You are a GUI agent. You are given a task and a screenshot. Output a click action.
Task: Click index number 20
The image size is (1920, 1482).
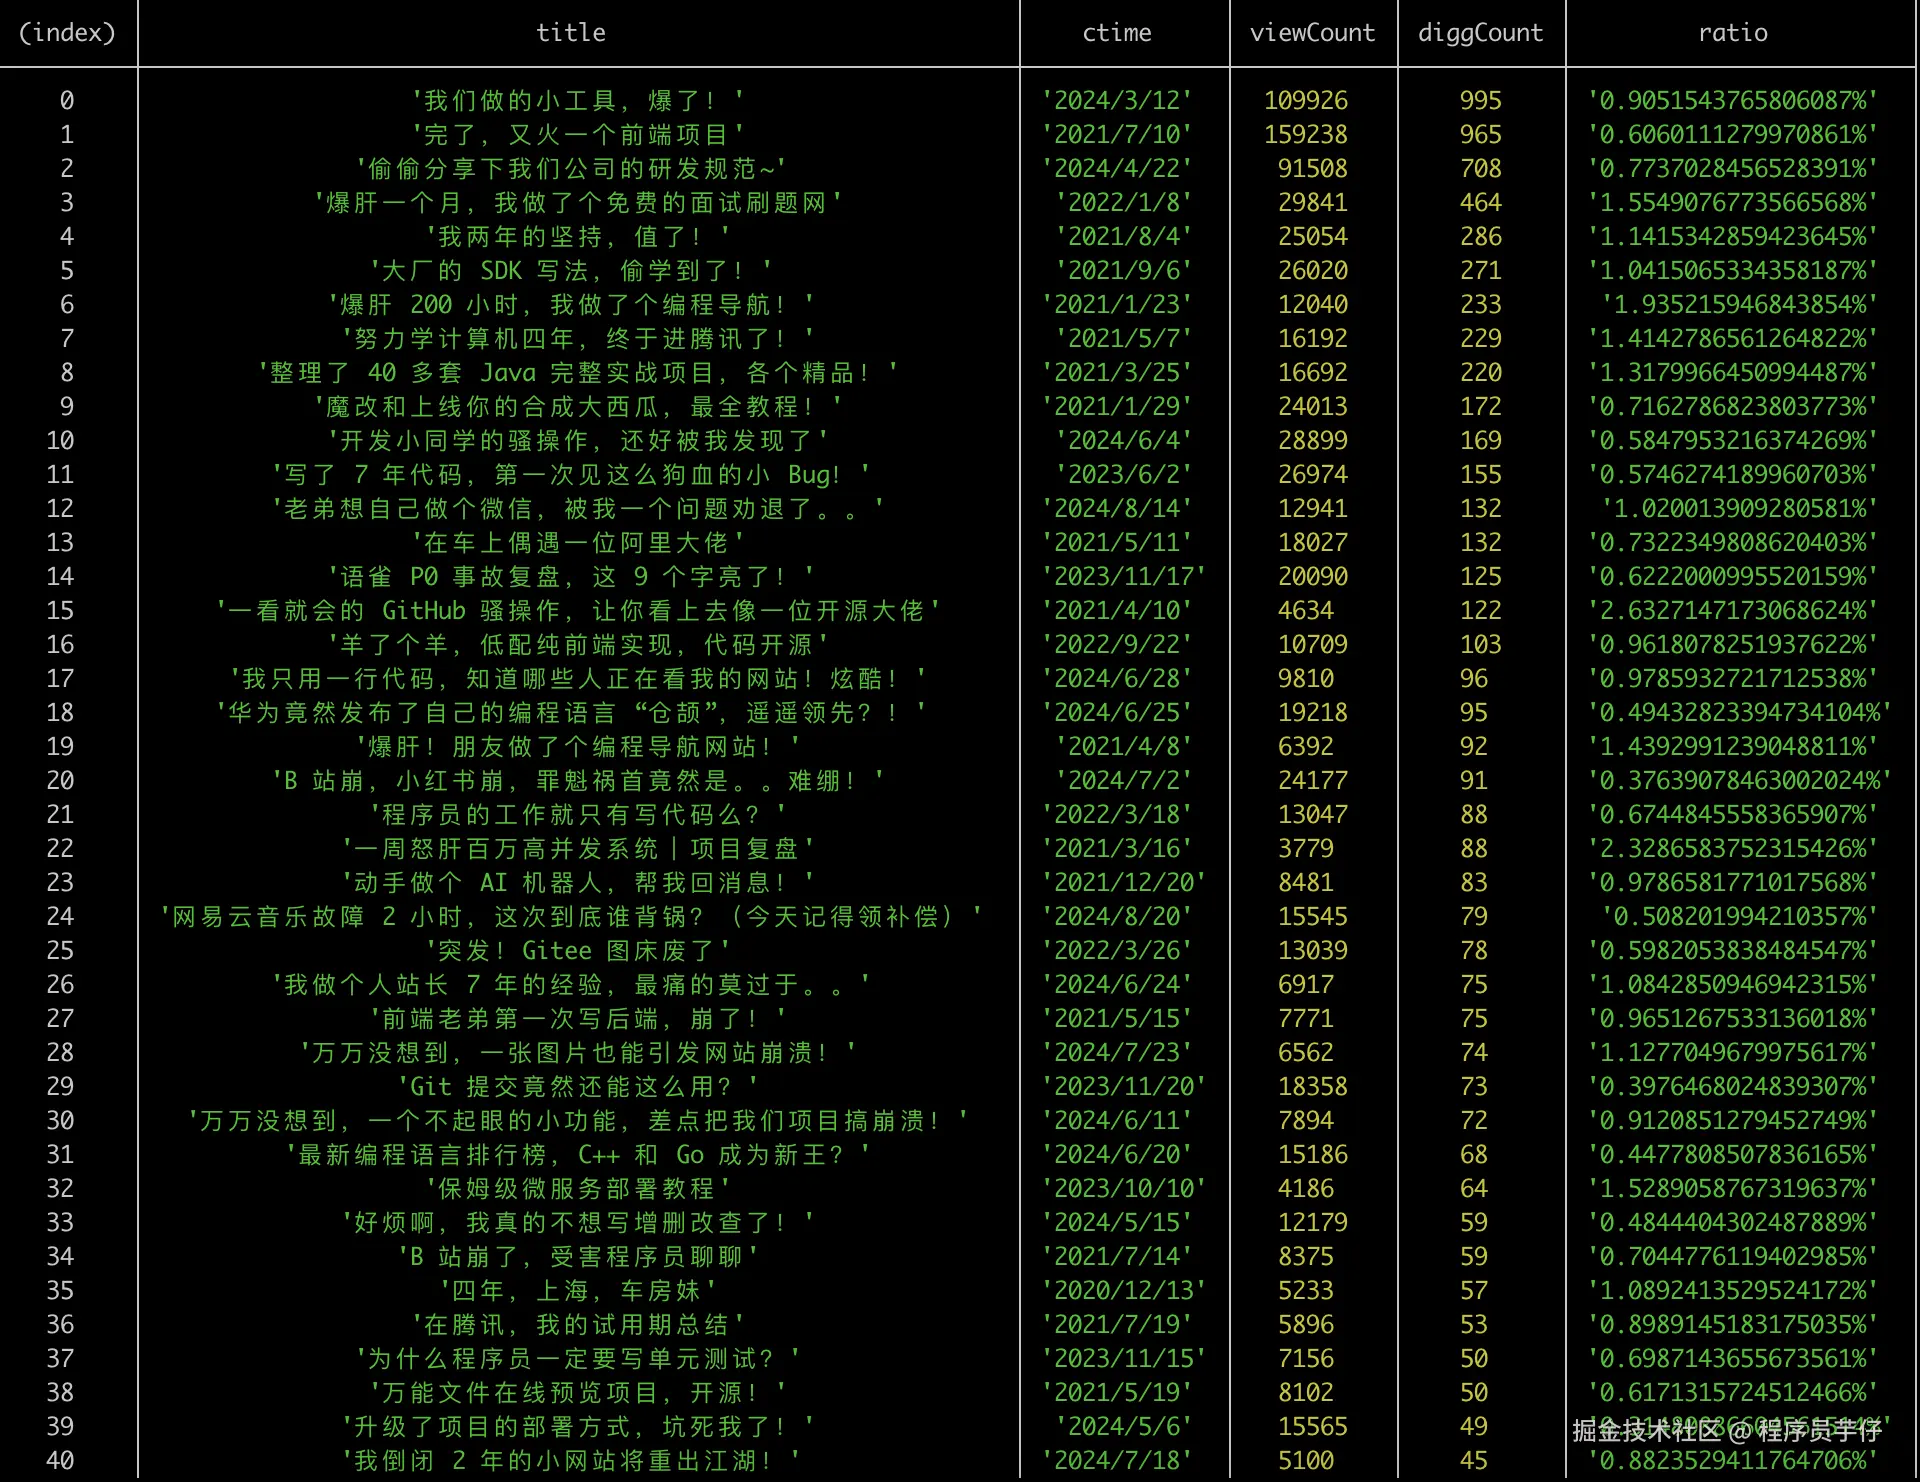click(60, 781)
